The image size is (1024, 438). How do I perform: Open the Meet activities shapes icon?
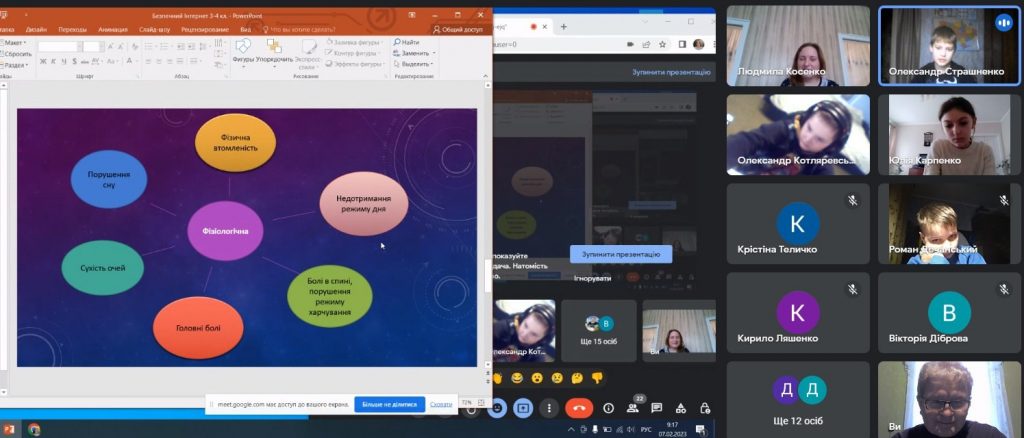point(681,408)
